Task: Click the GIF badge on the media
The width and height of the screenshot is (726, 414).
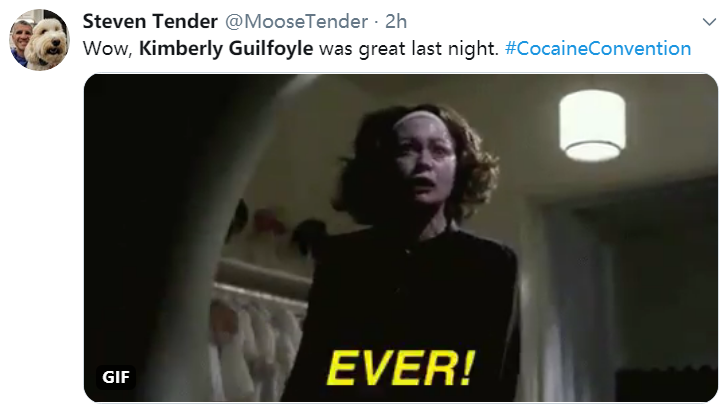Action: 116,377
